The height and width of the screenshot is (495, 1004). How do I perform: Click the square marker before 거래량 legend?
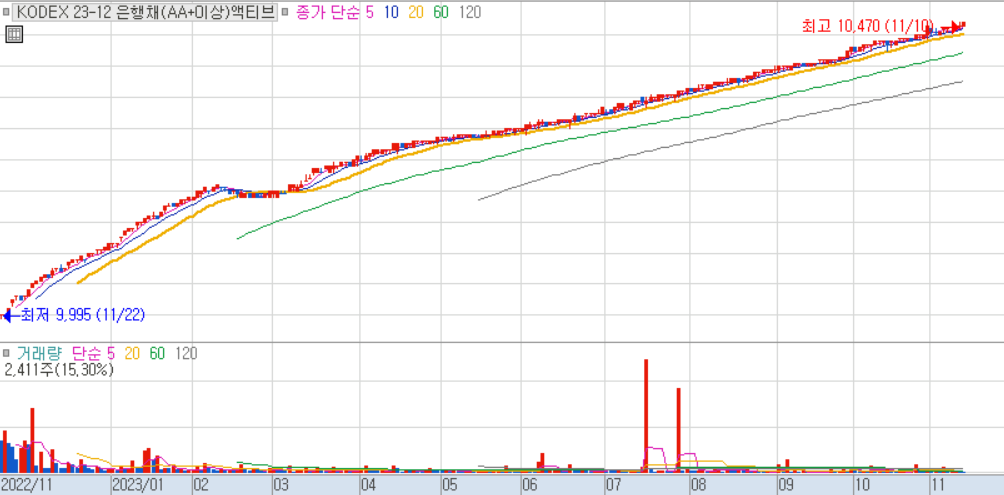coord(6,353)
